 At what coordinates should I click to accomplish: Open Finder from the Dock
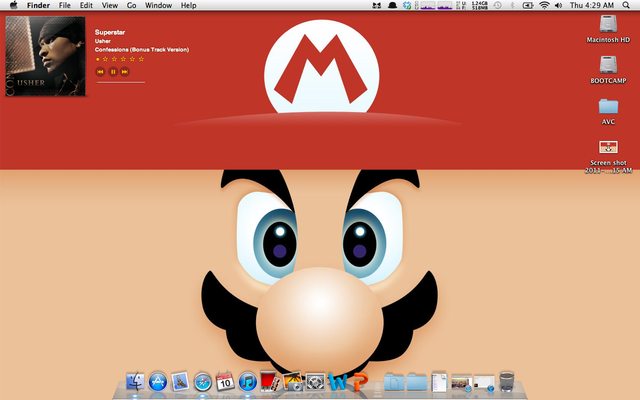coord(135,382)
